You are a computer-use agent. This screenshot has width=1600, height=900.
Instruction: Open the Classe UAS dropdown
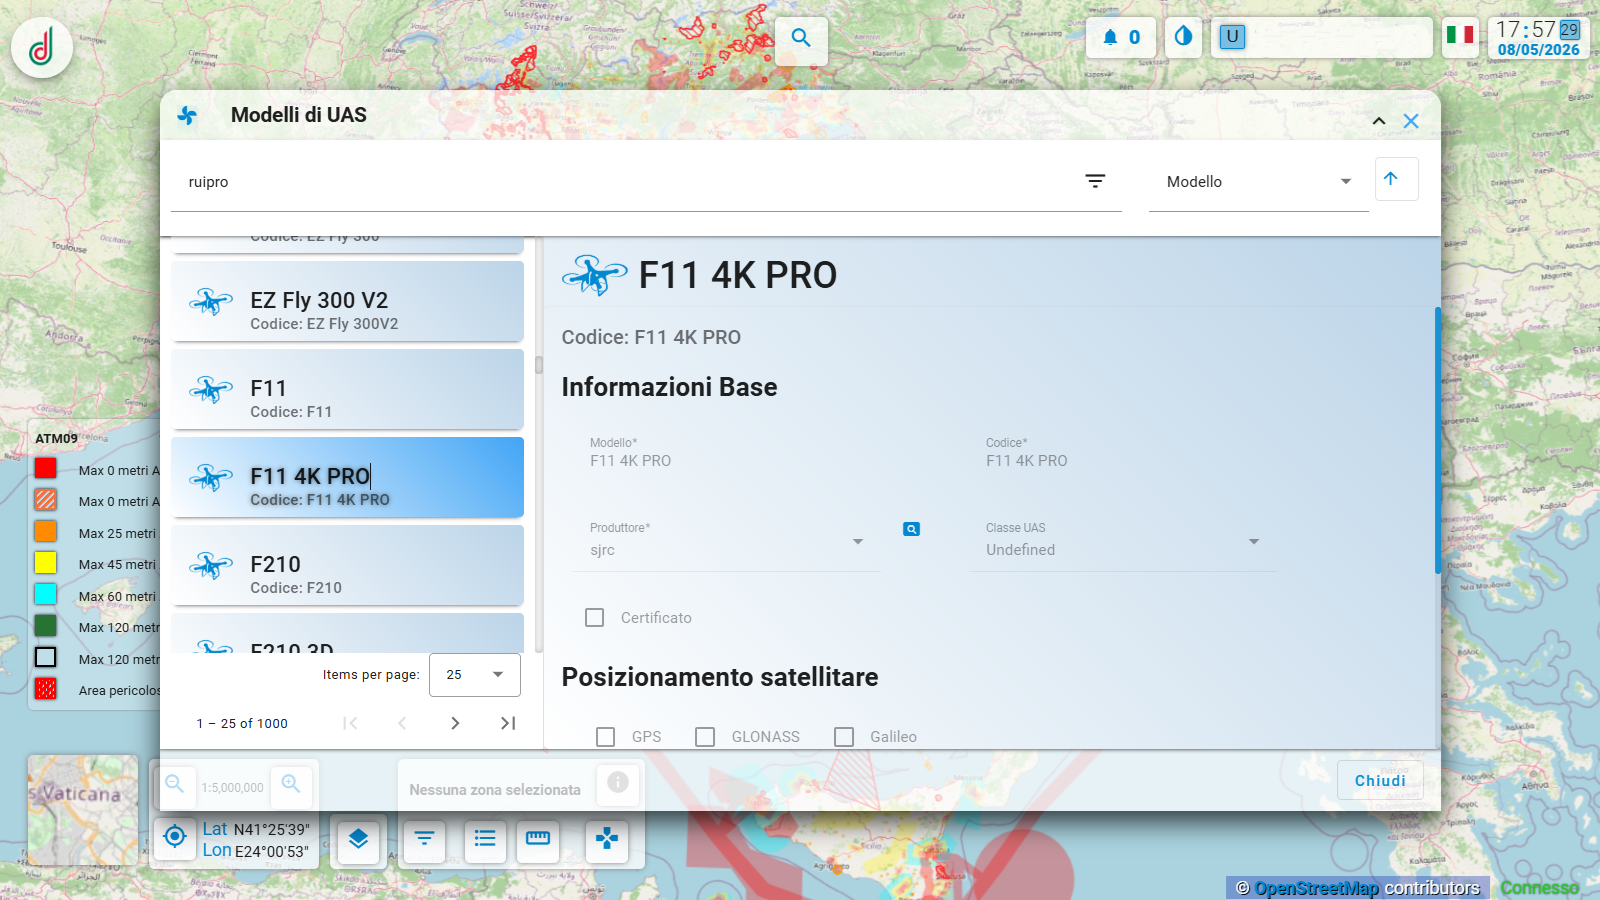1122,542
